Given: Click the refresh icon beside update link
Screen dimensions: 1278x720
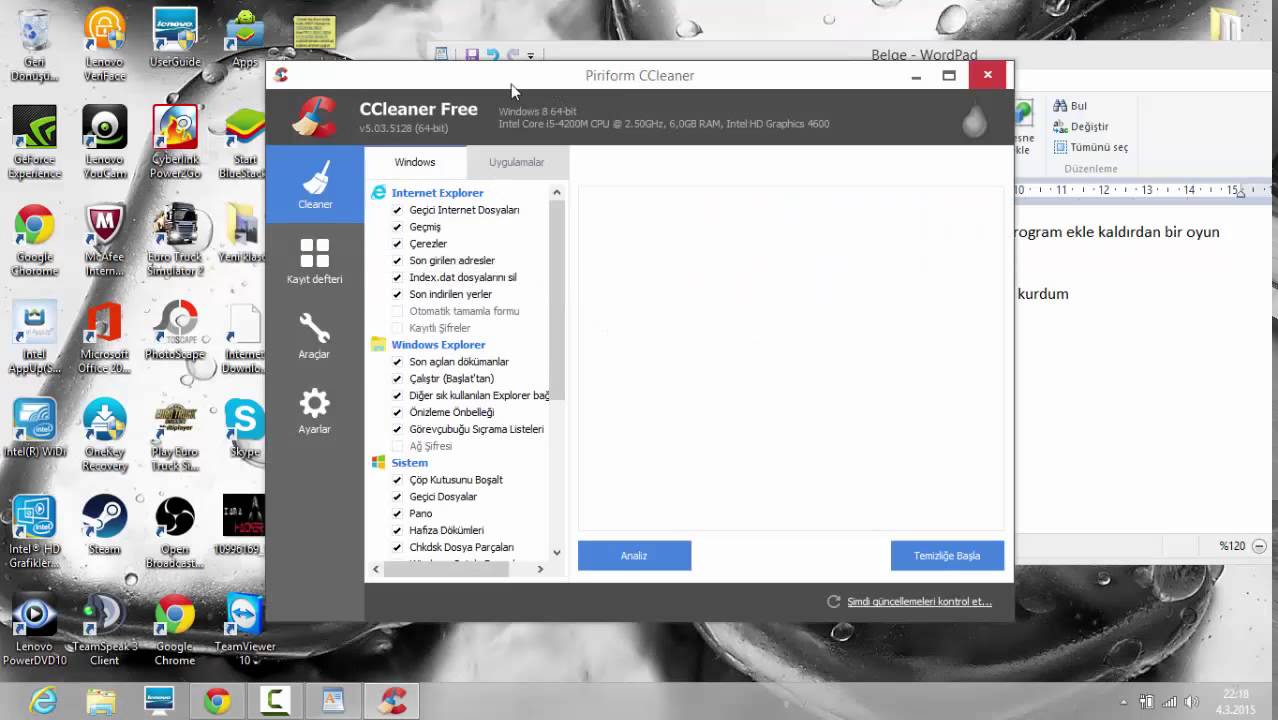Looking at the screenshot, I should 833,602.
